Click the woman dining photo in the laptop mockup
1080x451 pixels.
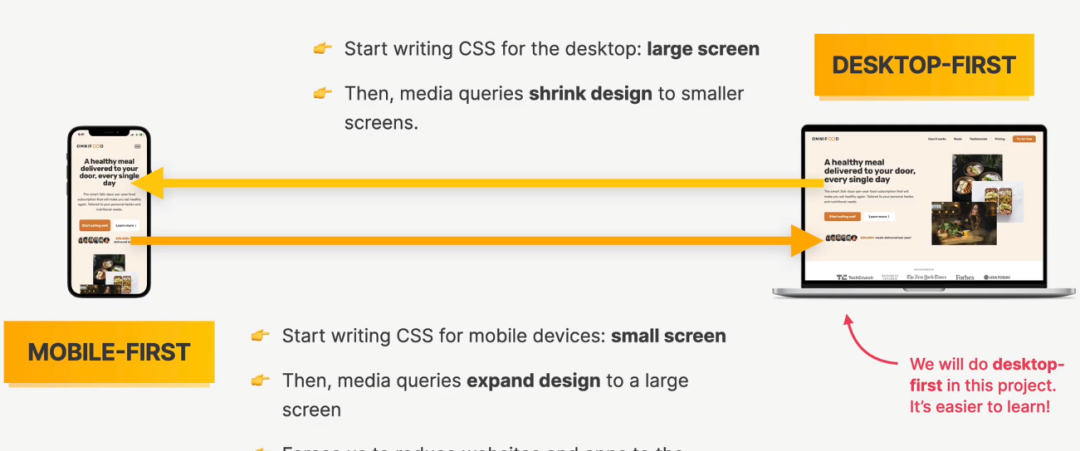964,223
